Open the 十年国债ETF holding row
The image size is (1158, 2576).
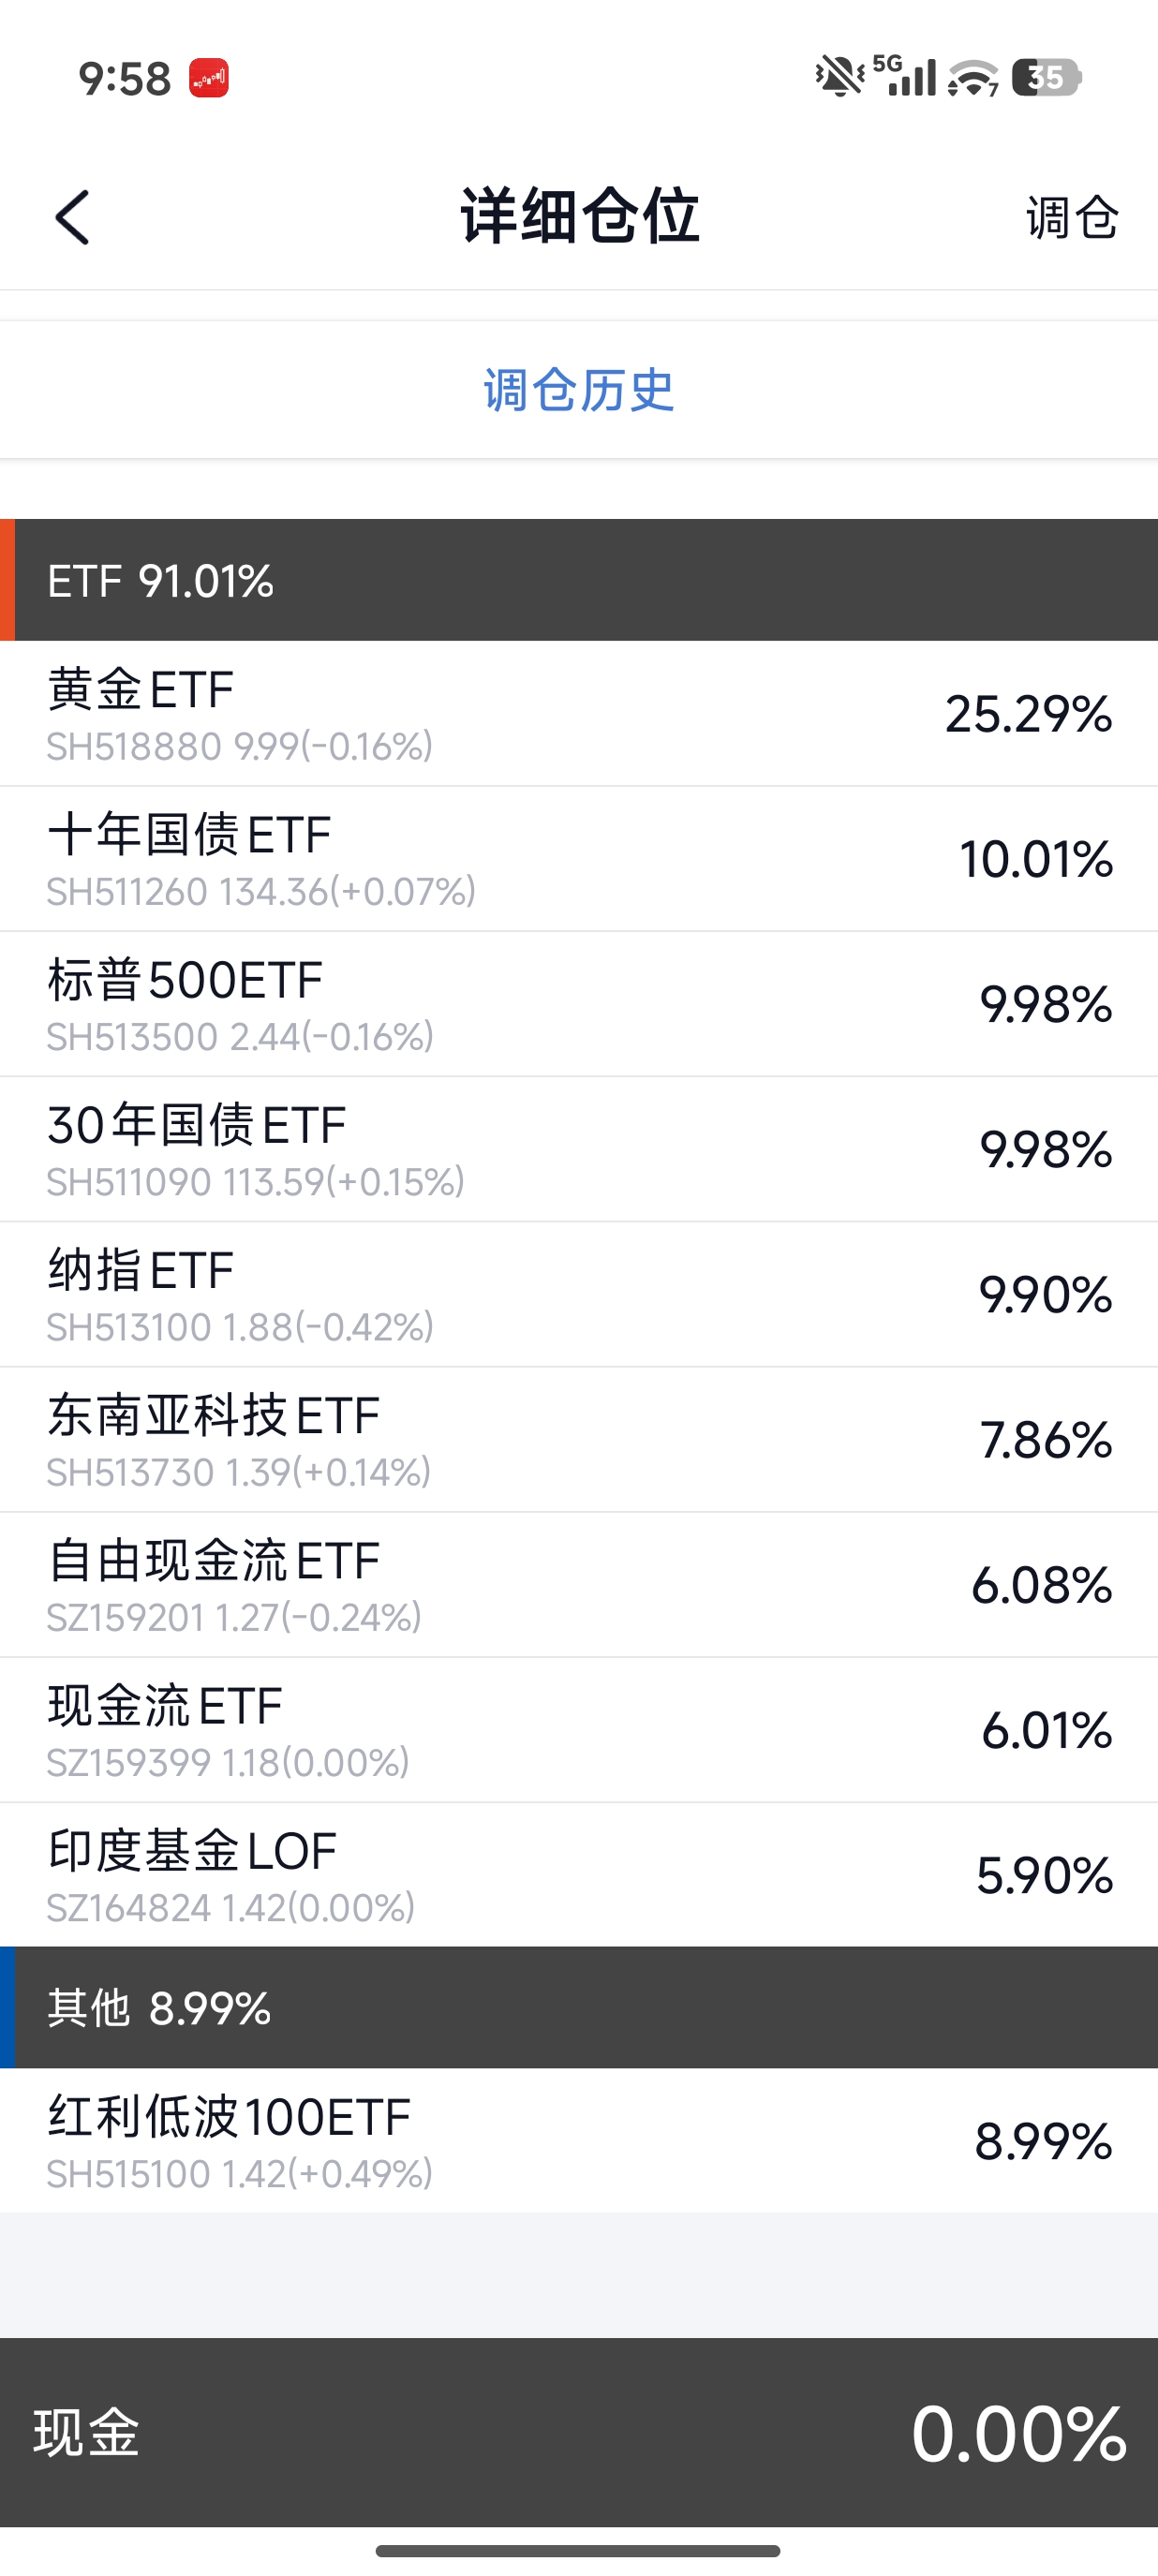tap(579, 859)
